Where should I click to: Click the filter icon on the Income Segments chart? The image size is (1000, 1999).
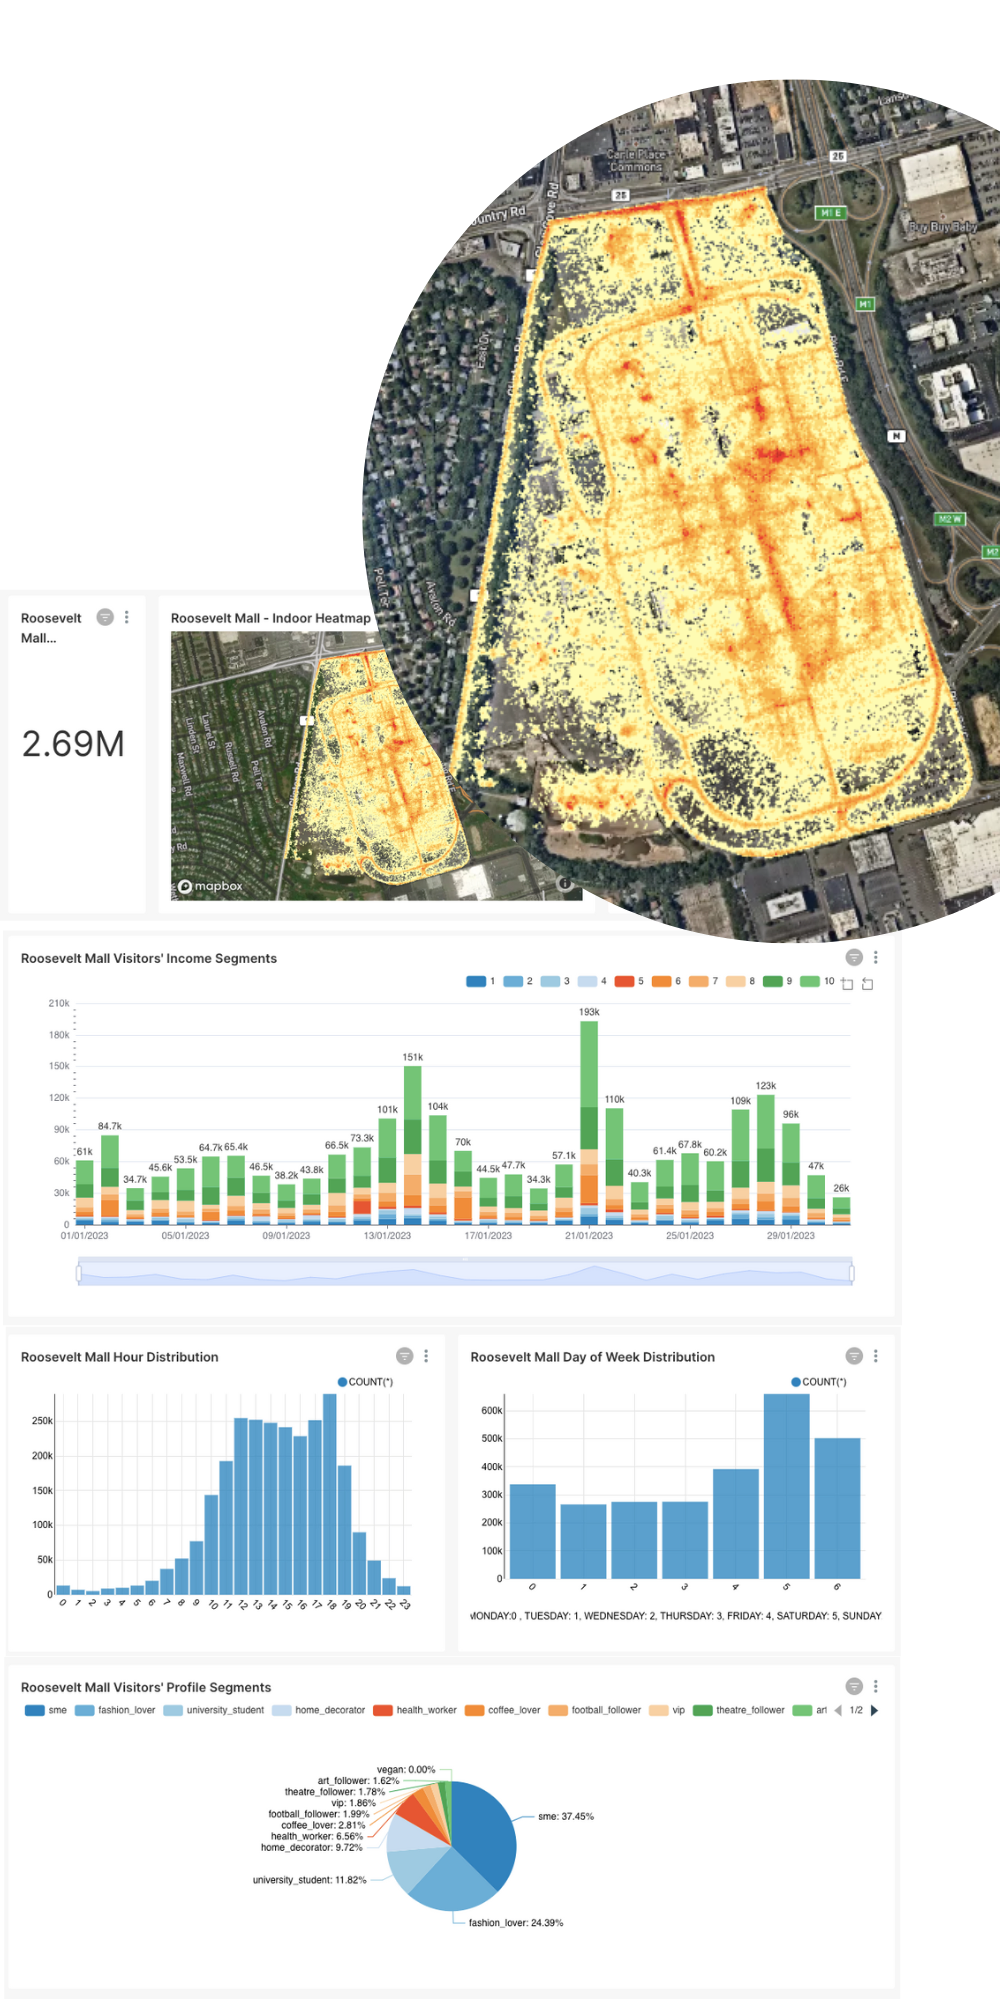tap(854, 957)
